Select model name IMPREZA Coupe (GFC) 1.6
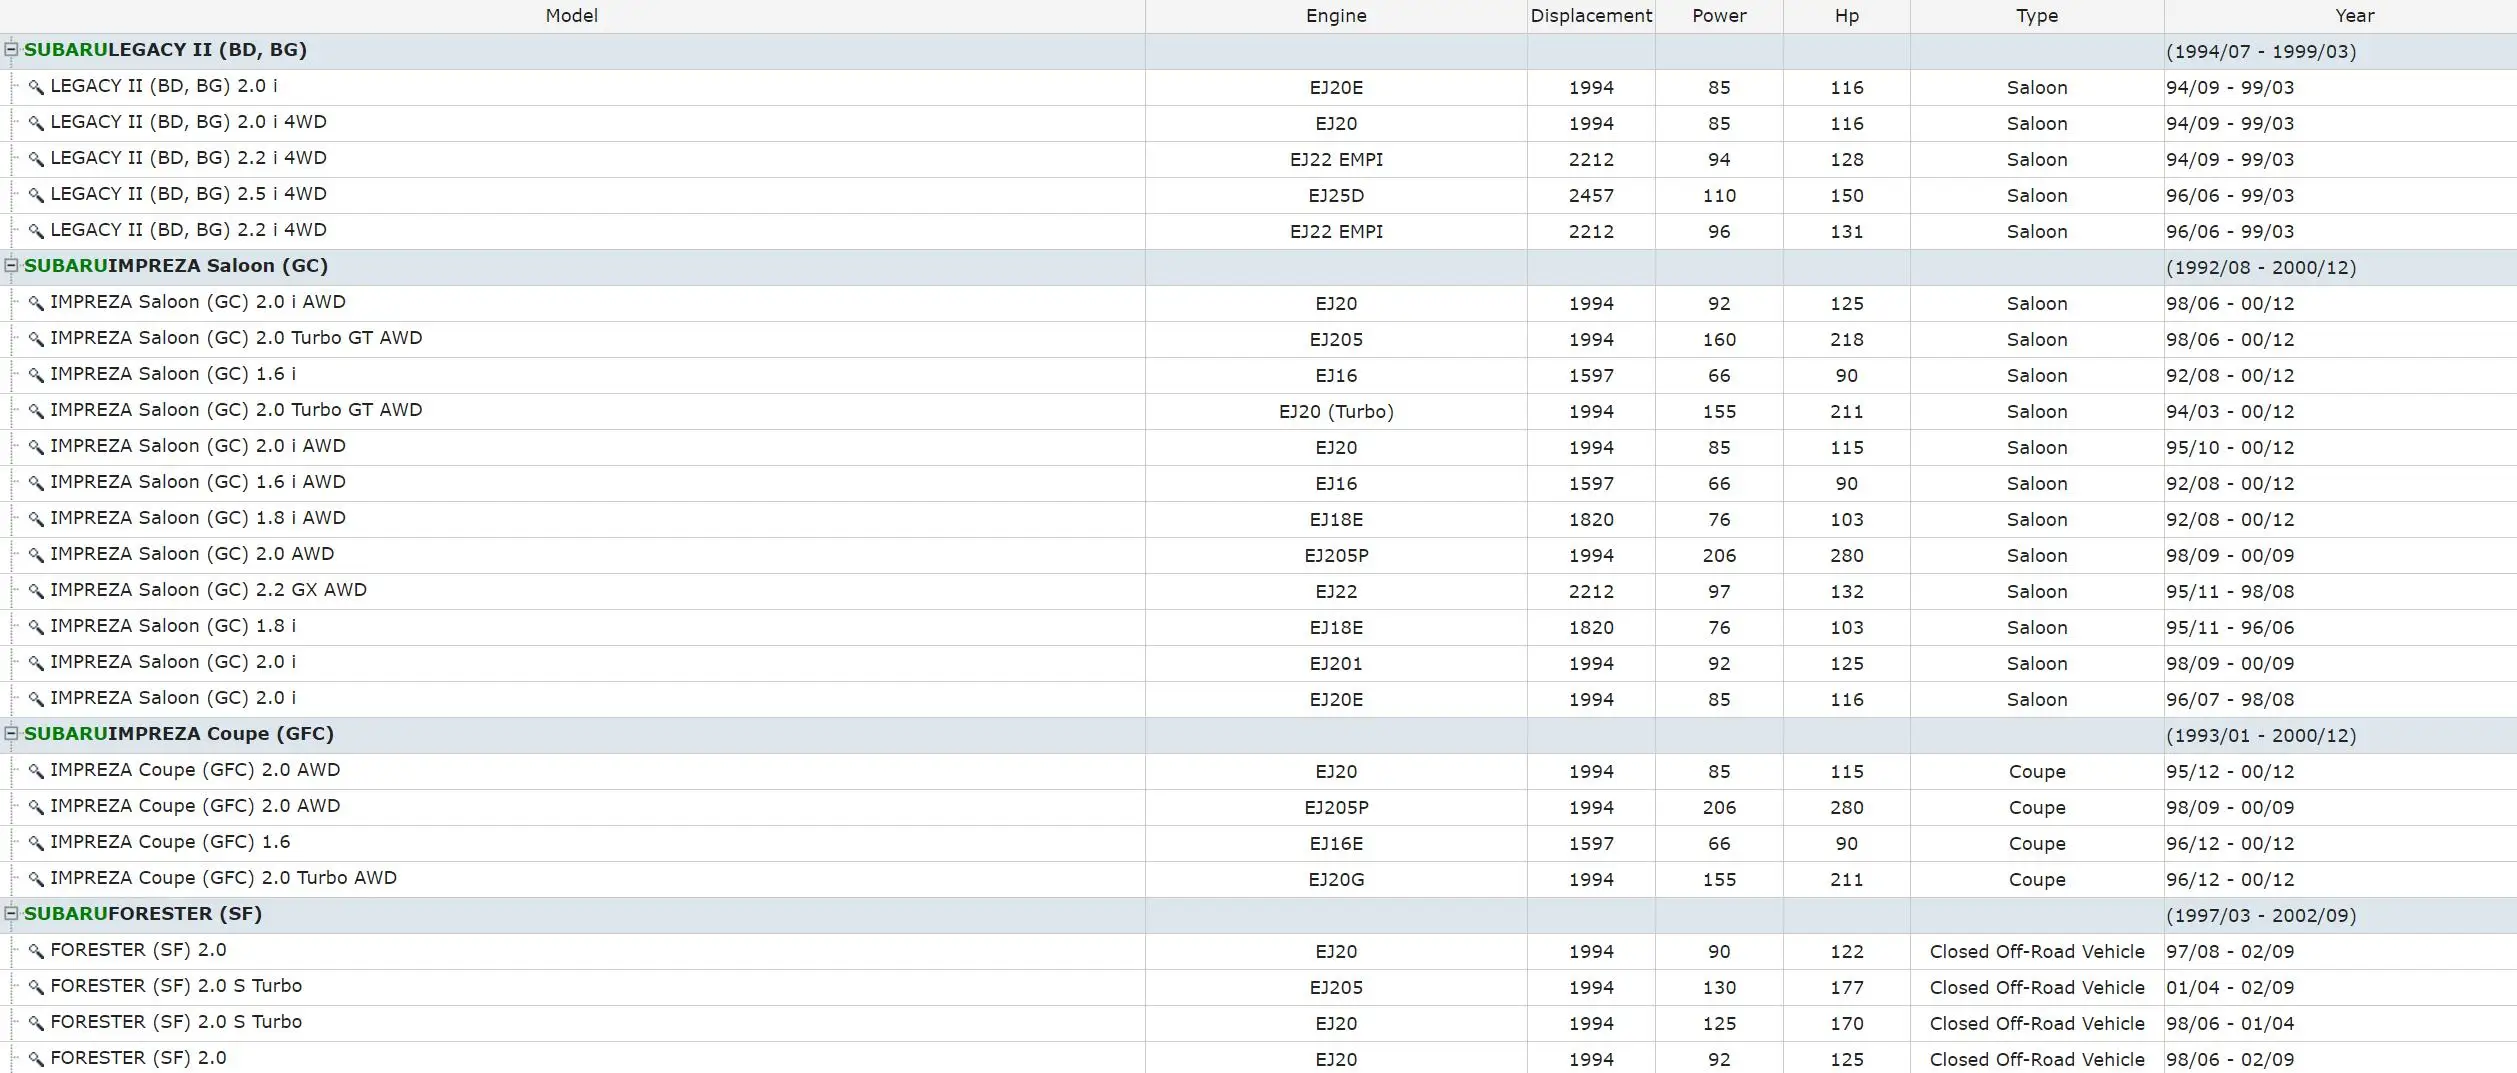Viewport: 2517px width, 1073px height. tap(170, 842)
